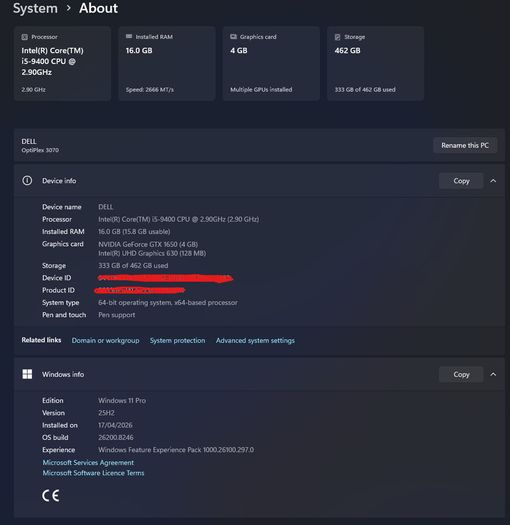Click the 'Pen support' value
510x525 pixels.
click(x=117, y=315)
